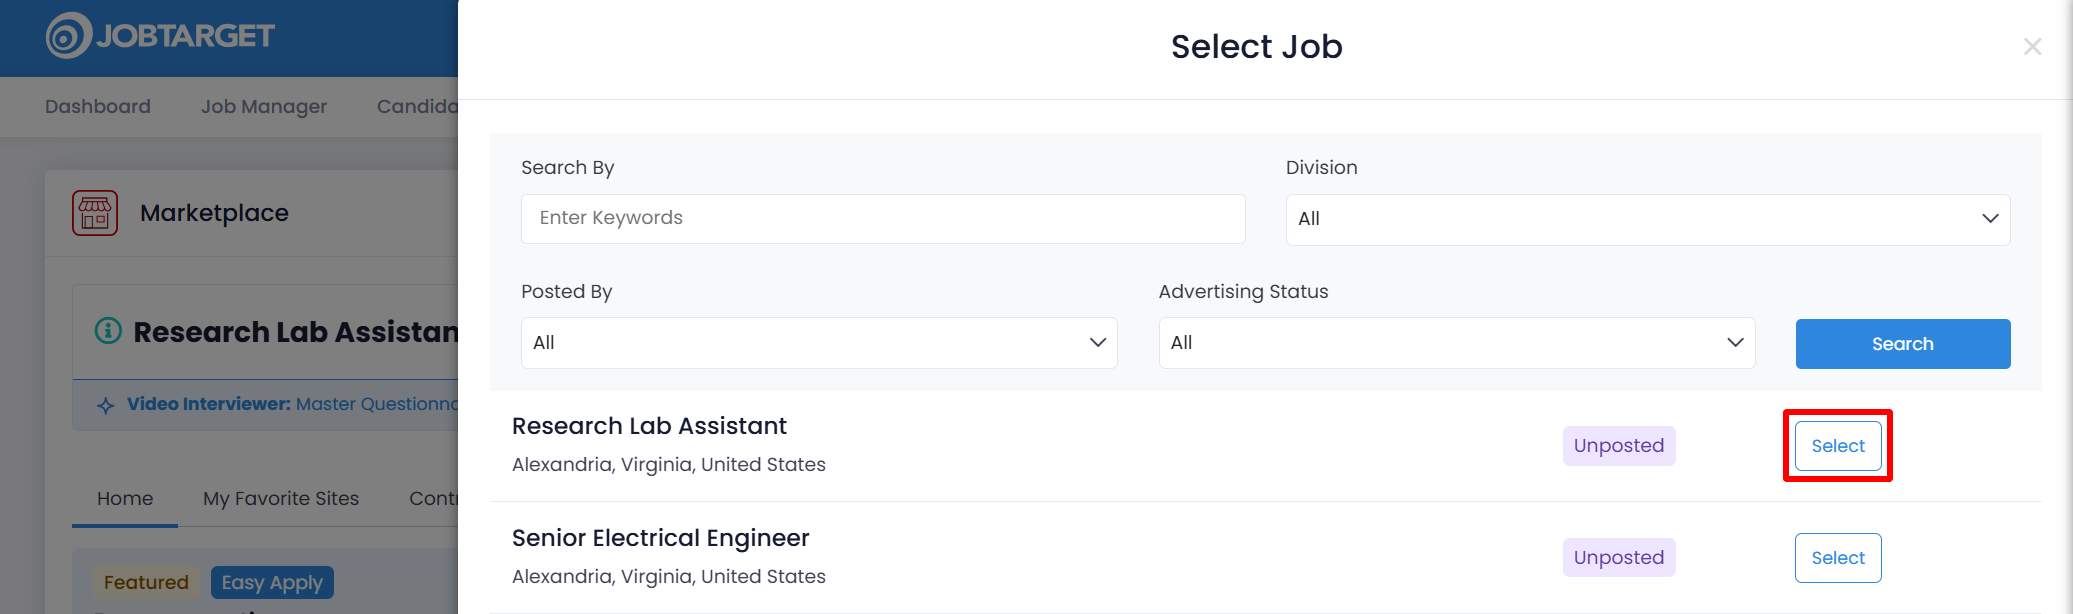The height and width of the screenshot is (614, 2073).
Task: Click Unposted status for Research Lab Assistant
Action: 1618,446
